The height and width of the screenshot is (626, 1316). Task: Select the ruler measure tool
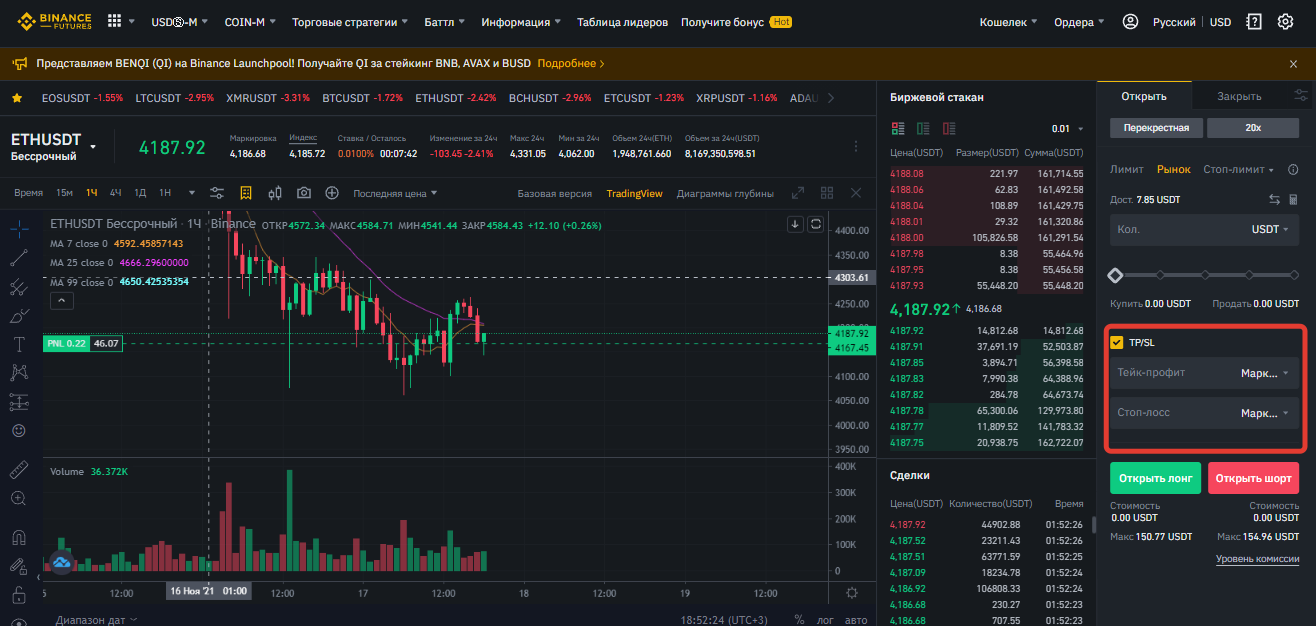point(18,469)
